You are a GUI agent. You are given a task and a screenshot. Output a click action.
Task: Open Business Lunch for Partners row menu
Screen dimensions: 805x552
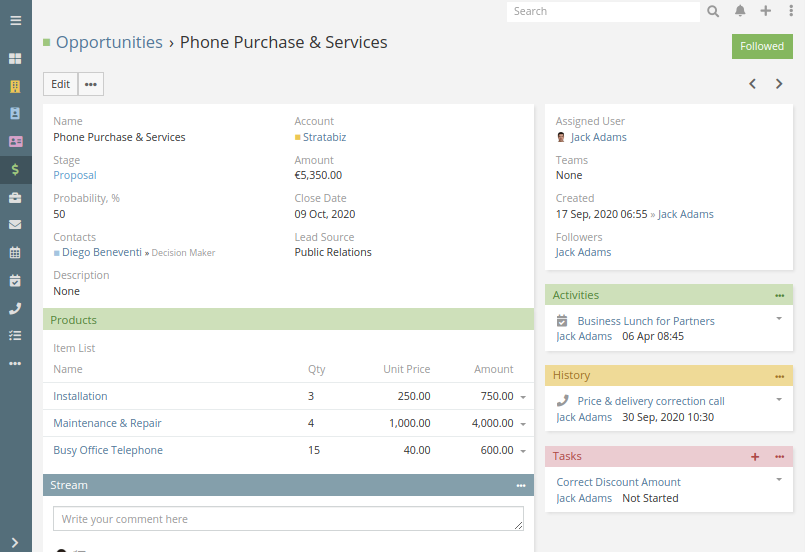point(779,319)
